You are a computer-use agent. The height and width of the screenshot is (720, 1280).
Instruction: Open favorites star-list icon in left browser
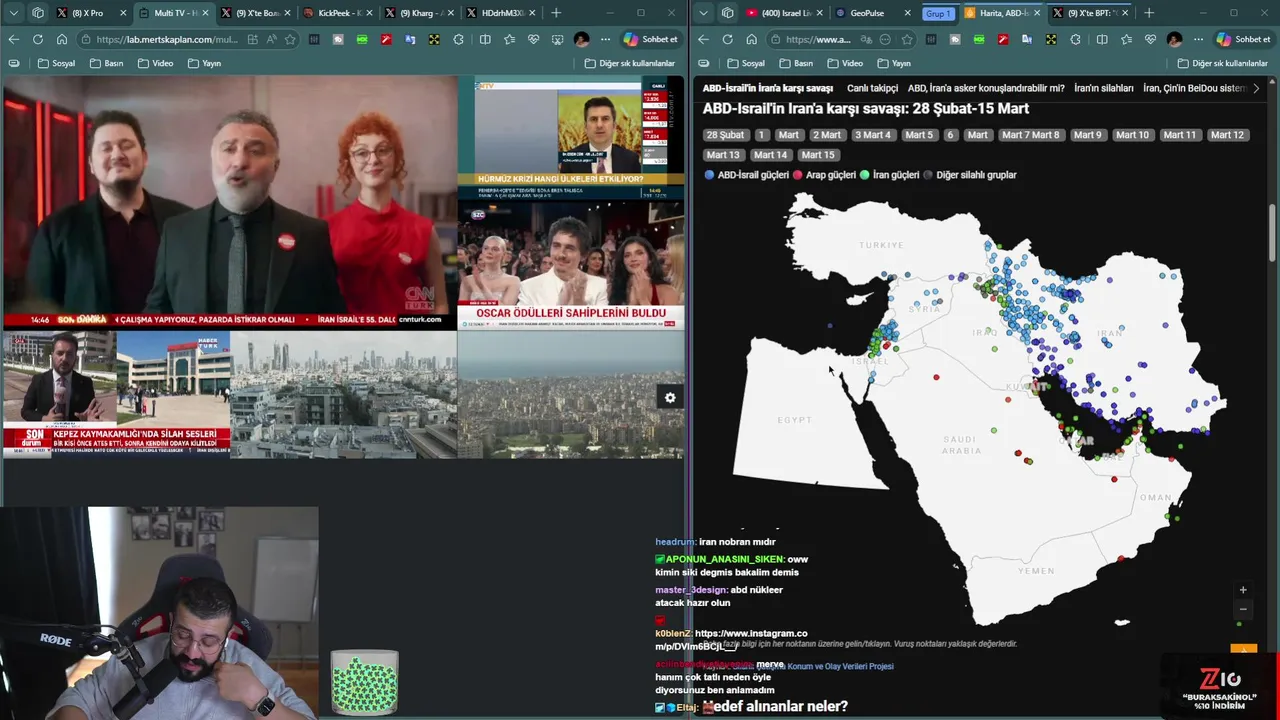(x=509, y=39)
